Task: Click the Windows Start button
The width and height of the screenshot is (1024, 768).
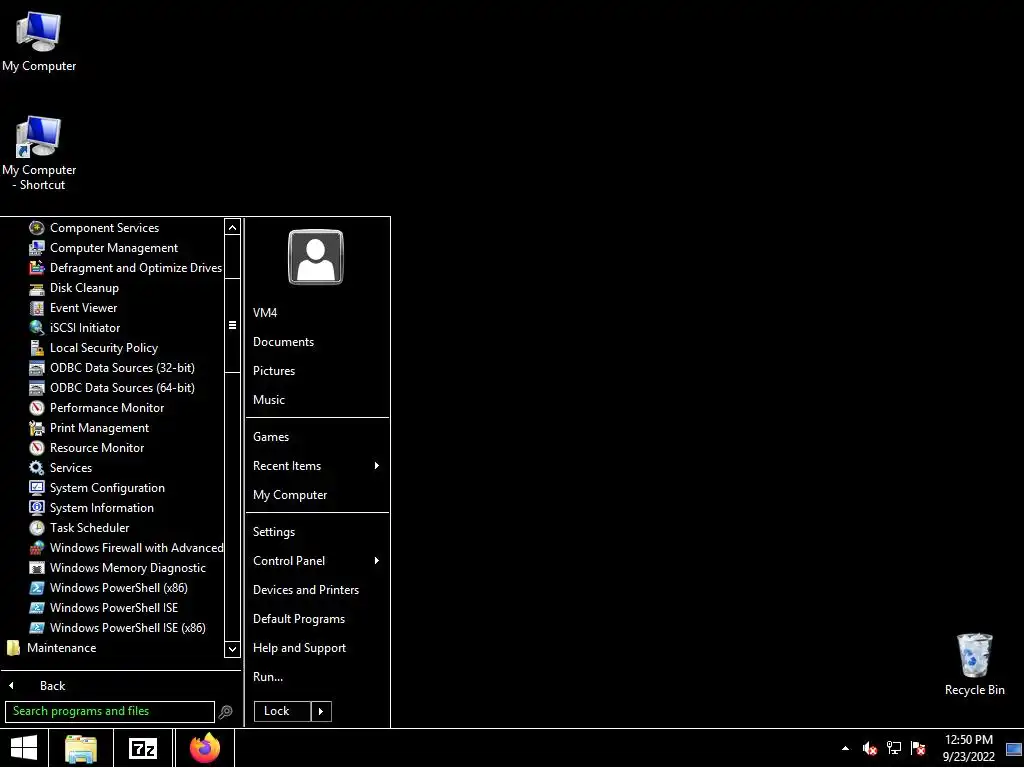Action: click(x=24, y=748)
